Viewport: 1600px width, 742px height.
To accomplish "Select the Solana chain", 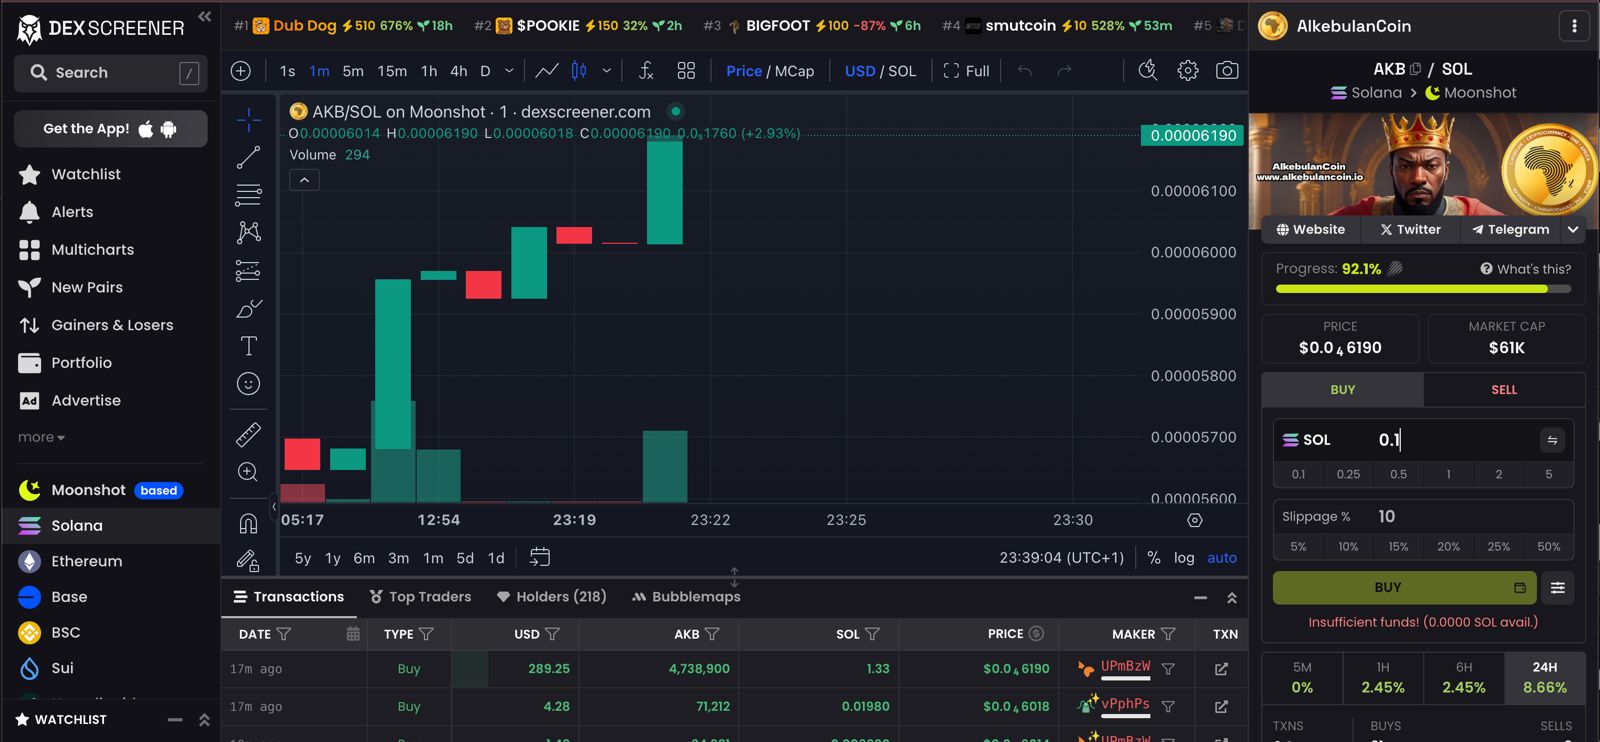I will click(x=110, y=525).
